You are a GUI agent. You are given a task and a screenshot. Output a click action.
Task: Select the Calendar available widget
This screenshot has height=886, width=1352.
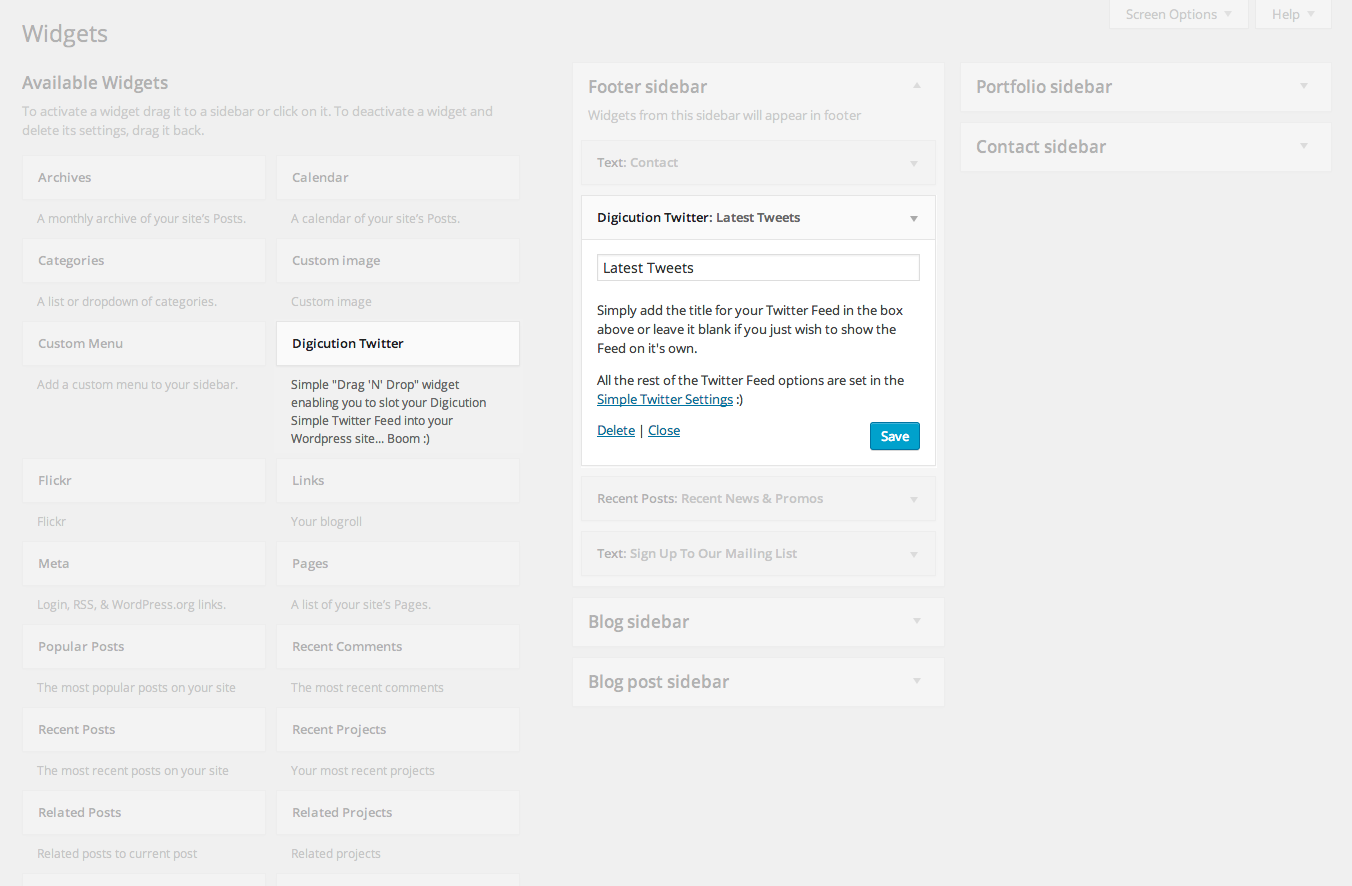(398, 177)
